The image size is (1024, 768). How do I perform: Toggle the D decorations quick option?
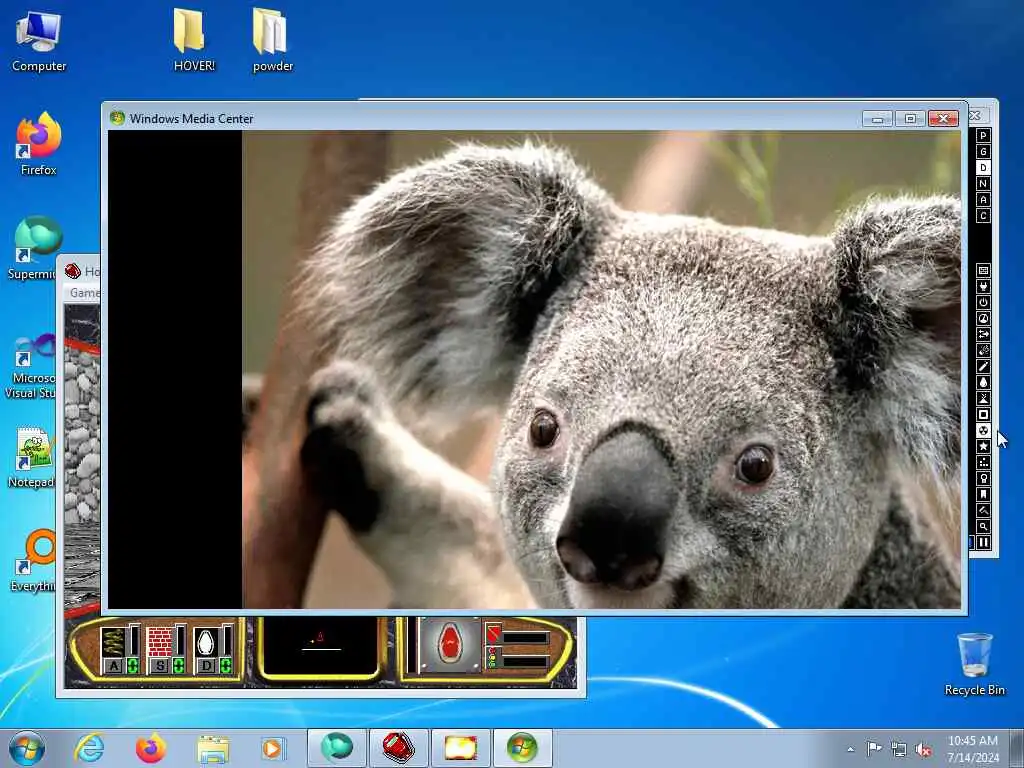[x=983, y=167]
